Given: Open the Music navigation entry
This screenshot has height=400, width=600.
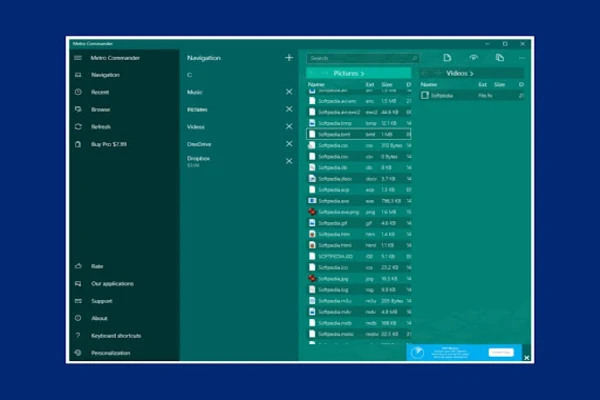Looking at the screenshot, I should [x=195, y=92].
